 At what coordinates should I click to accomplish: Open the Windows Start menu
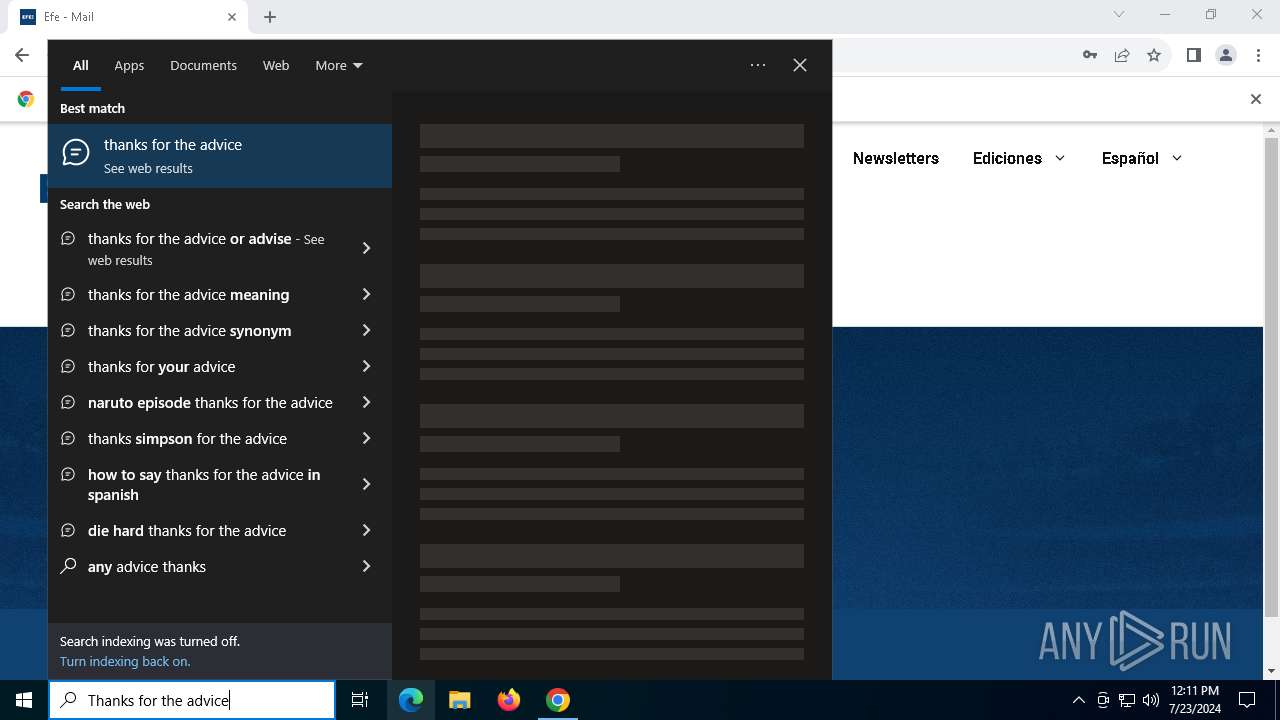(24, 700)
